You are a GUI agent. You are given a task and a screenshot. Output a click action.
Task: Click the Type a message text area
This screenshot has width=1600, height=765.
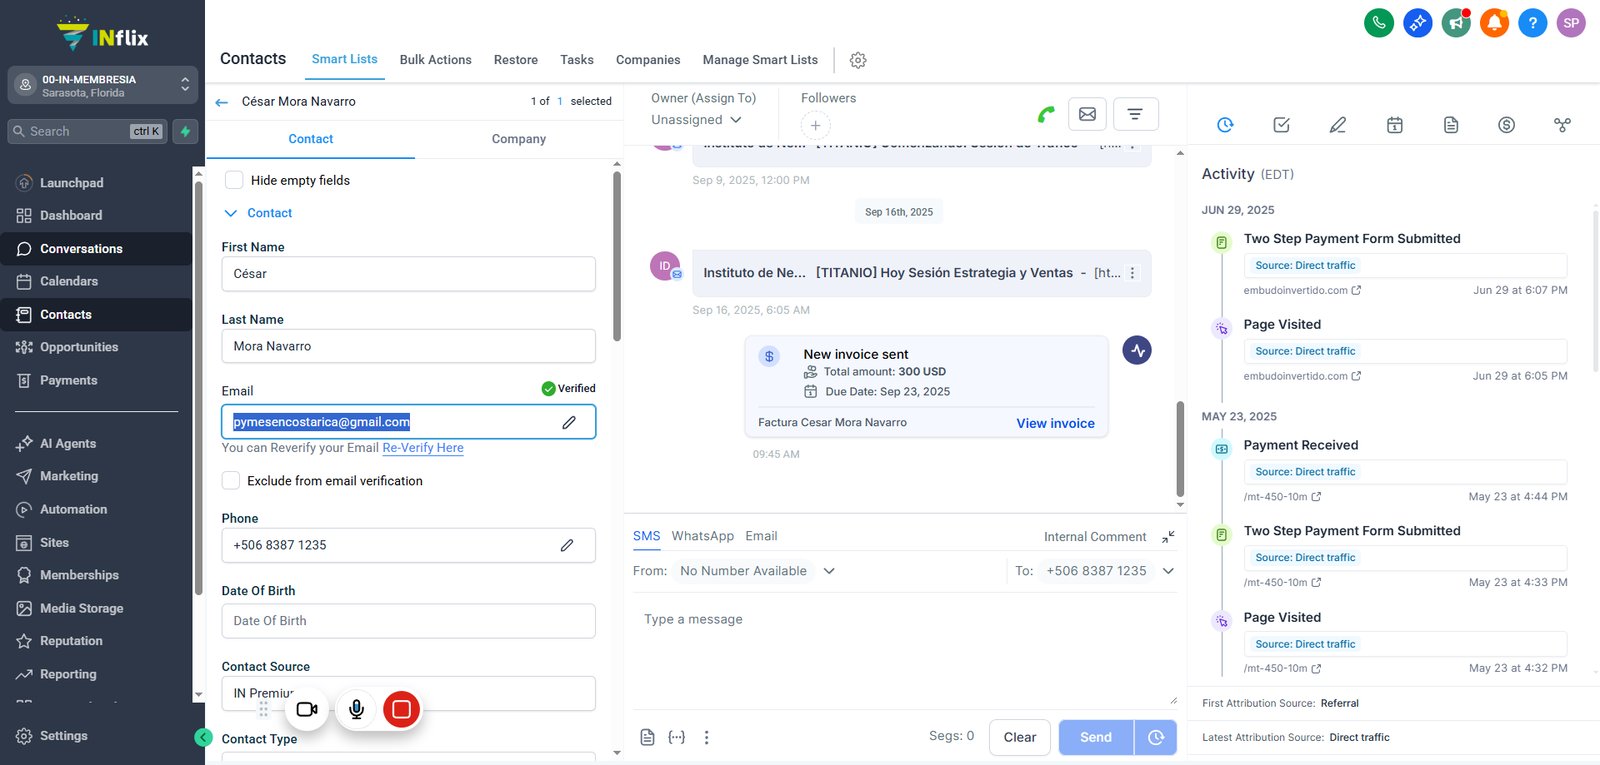point(904,650)
